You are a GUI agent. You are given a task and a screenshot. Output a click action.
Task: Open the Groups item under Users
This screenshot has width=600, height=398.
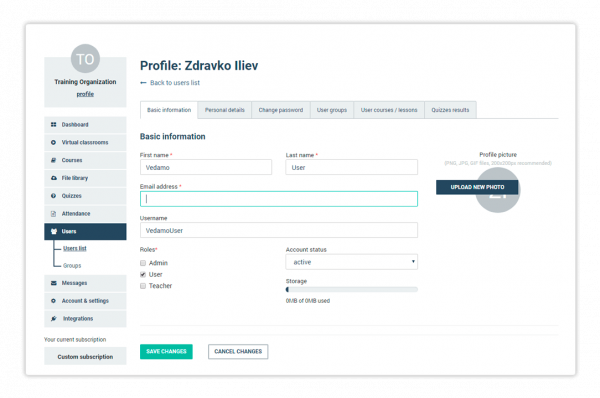coord(72,266)
